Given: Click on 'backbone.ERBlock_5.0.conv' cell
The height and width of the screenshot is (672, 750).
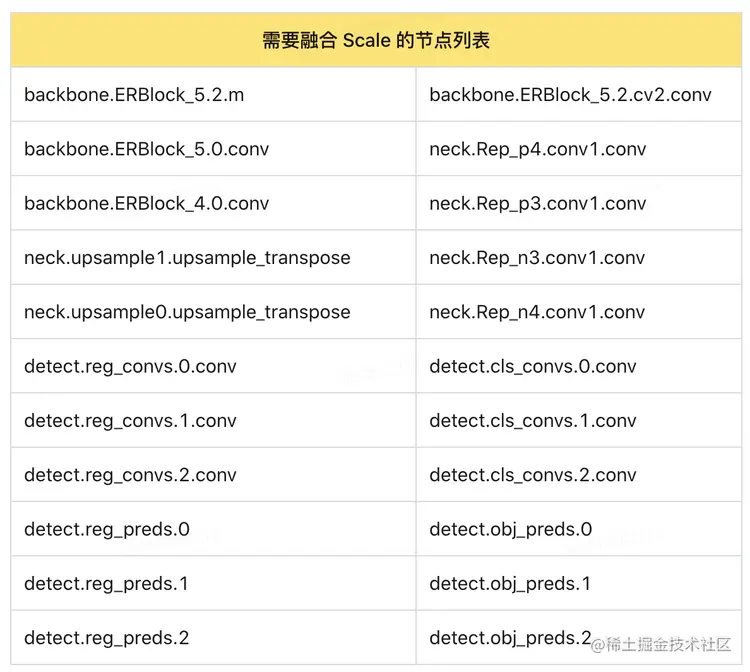Looking at the screenshot, I should coord(213,149).
